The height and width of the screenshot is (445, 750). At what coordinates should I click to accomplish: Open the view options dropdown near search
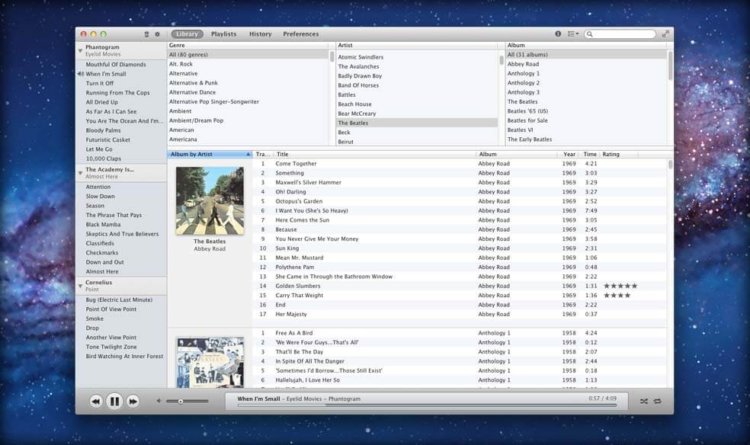pos(573,34)
